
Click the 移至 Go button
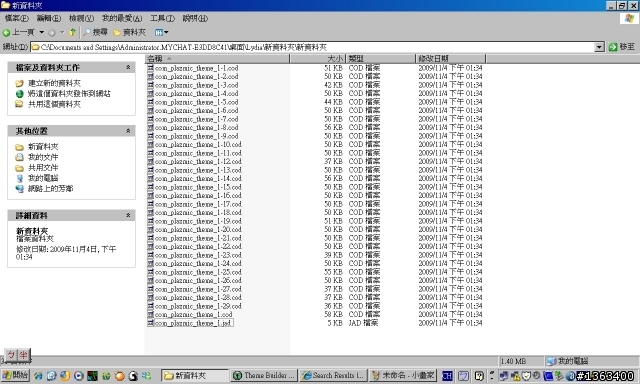pyautogui.click(x=622, y=47)
